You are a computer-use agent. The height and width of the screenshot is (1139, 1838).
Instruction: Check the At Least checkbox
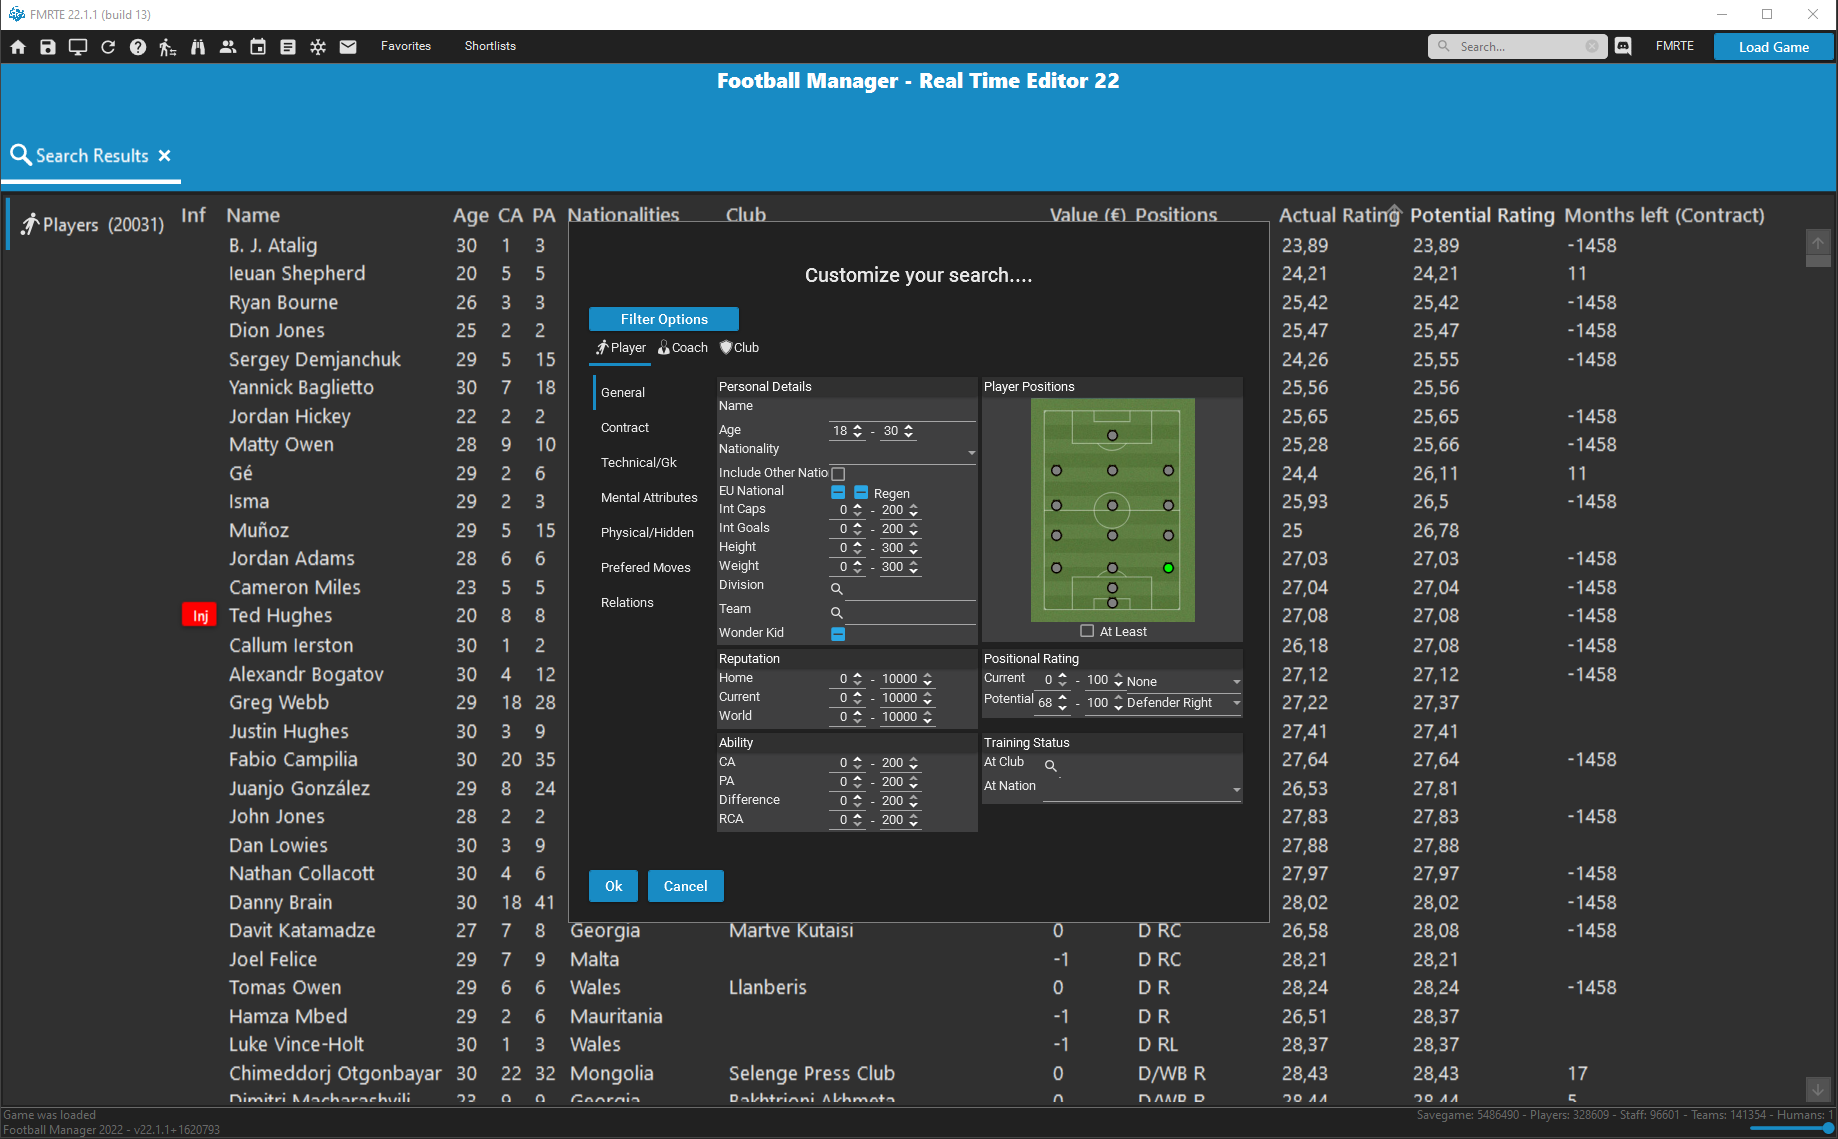(1087, 631)
